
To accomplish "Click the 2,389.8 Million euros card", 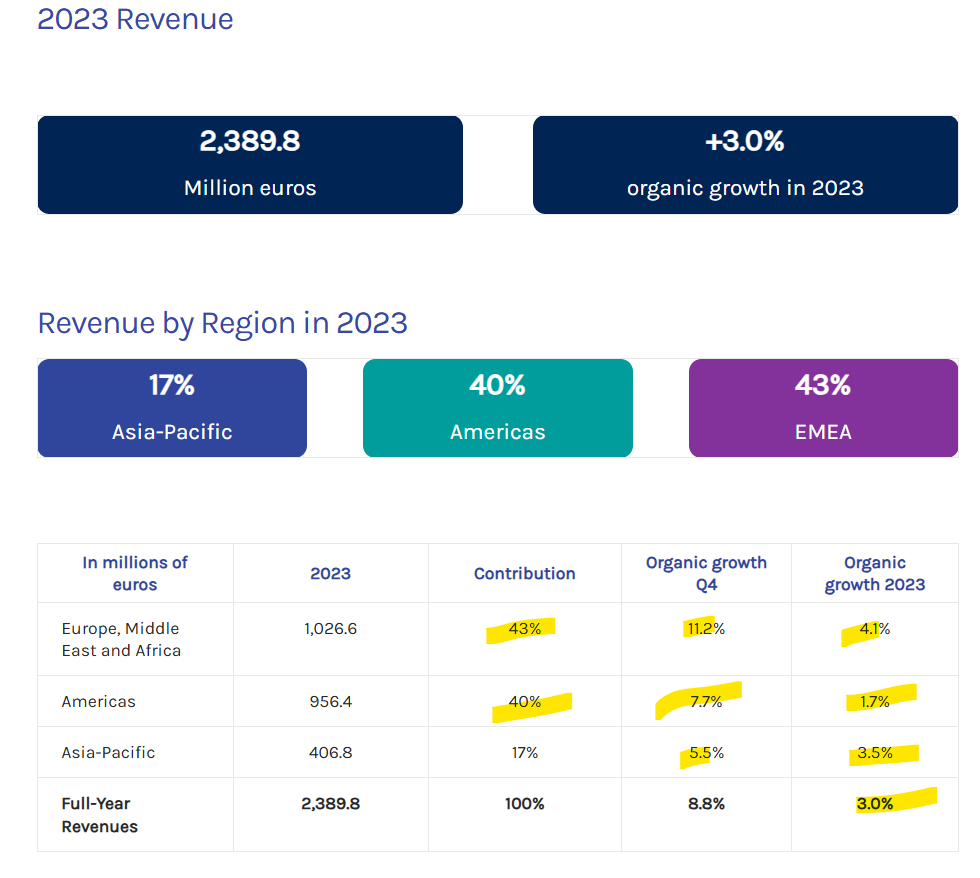I will tap(250, 165).
